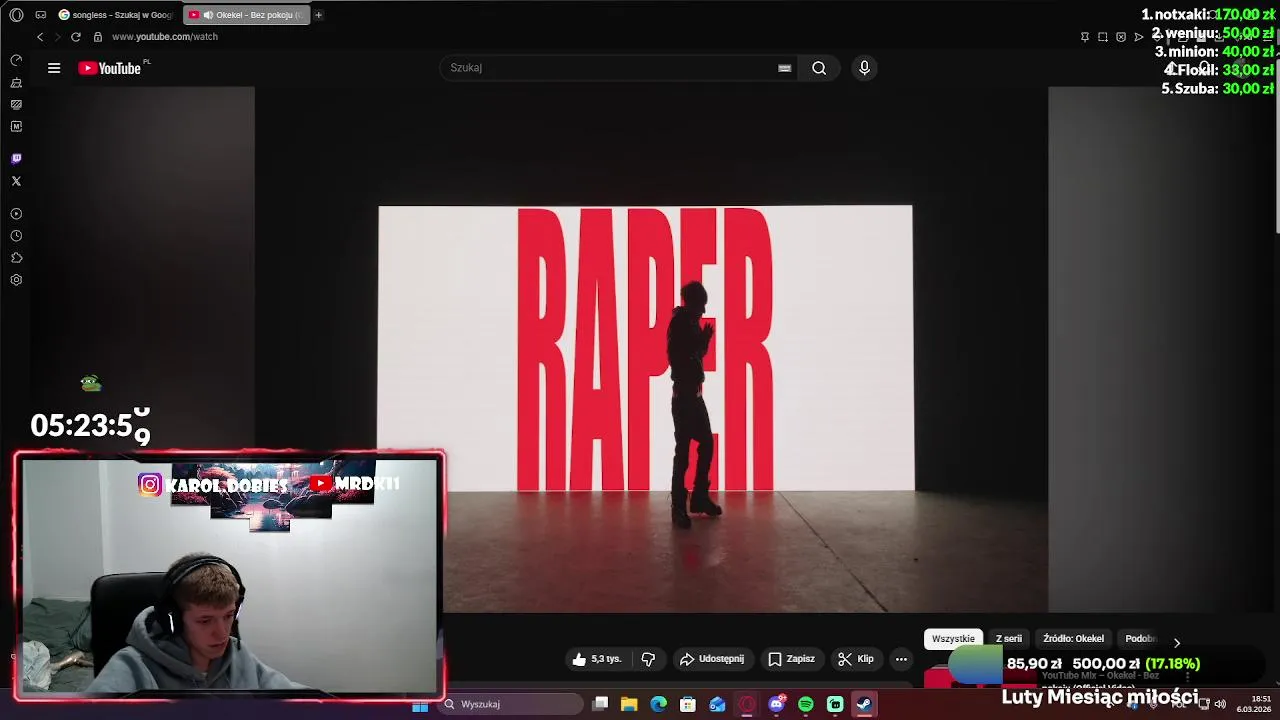
Task: Switch to the songless Google search tab
Action: (117, 15)
